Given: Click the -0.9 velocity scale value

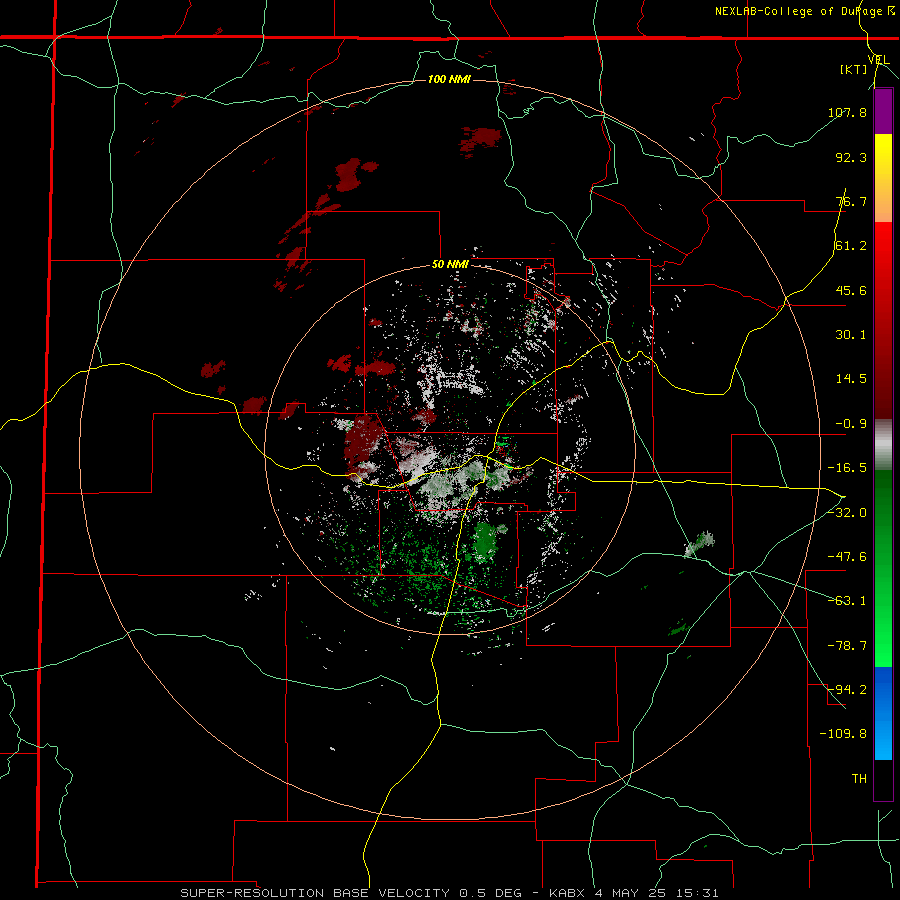Looking at the screenshot, I should [851, 424].
